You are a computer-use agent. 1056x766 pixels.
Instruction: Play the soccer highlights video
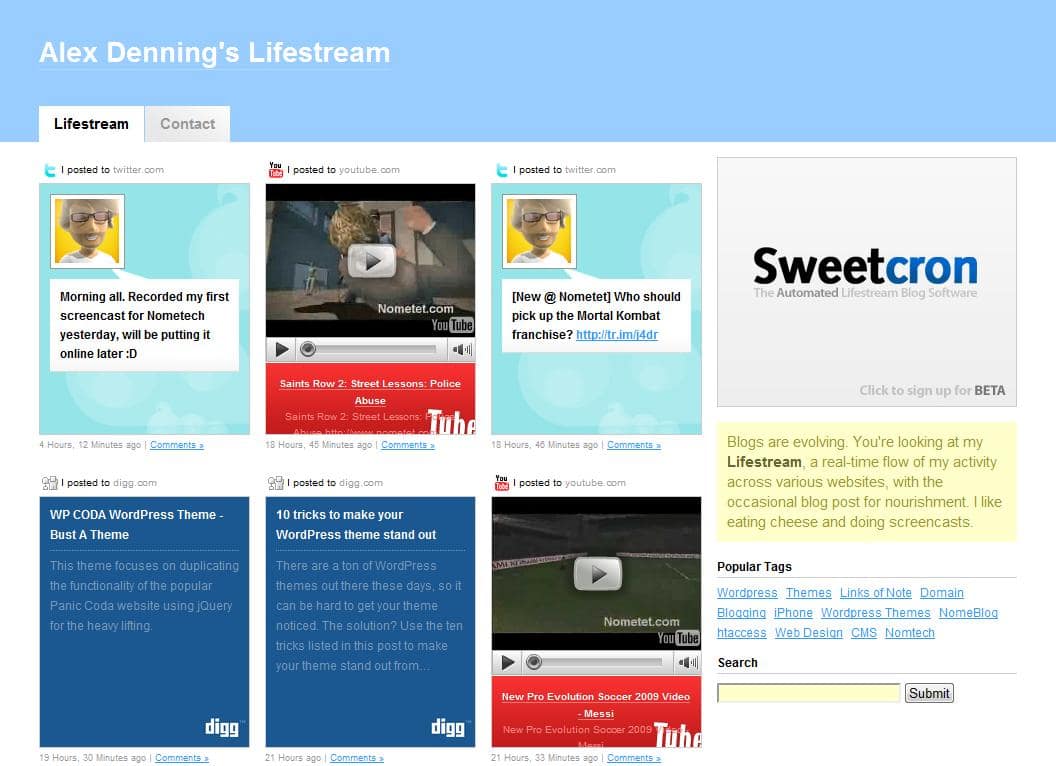coord(597,574)
